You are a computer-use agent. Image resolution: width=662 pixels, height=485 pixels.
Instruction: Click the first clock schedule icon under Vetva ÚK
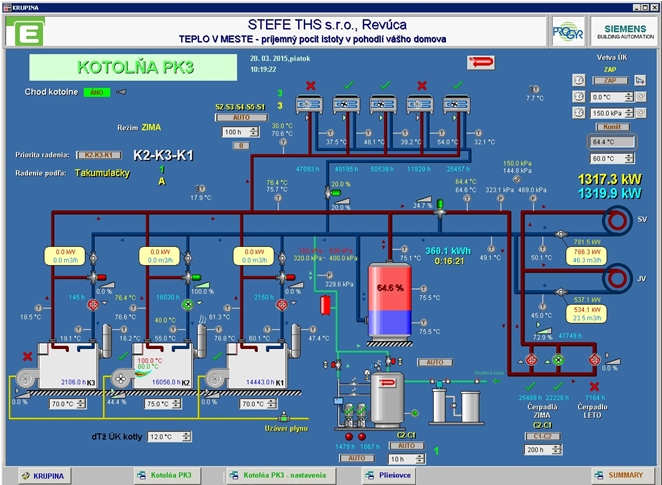(x=578, y=80)
